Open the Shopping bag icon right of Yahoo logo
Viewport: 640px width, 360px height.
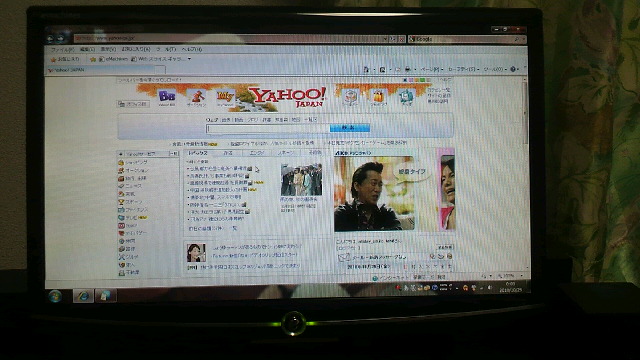[378, 98]
